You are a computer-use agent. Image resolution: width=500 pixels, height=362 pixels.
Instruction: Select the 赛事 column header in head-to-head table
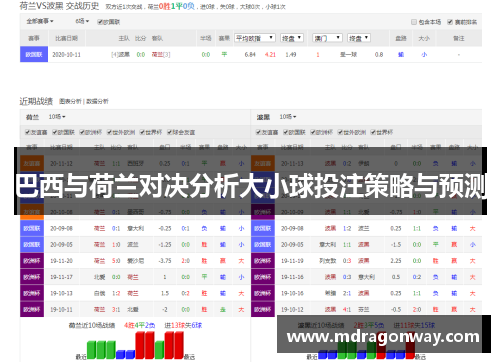coord(34,38)
